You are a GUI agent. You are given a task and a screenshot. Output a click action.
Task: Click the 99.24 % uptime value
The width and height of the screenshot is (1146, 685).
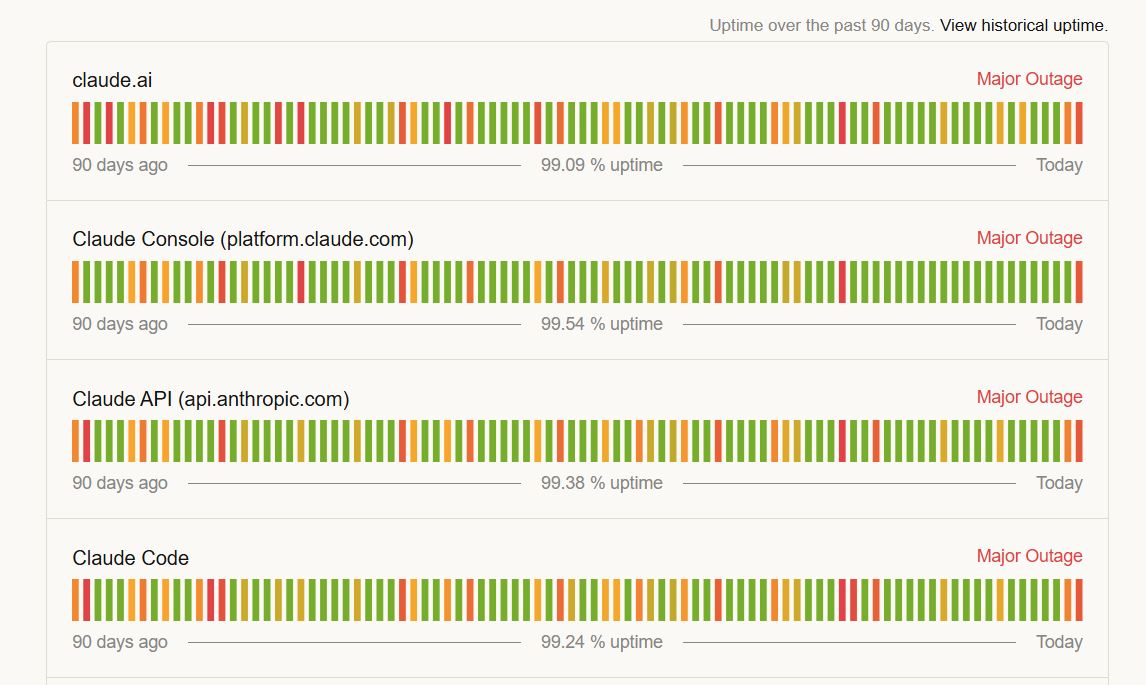click(602, 642)
